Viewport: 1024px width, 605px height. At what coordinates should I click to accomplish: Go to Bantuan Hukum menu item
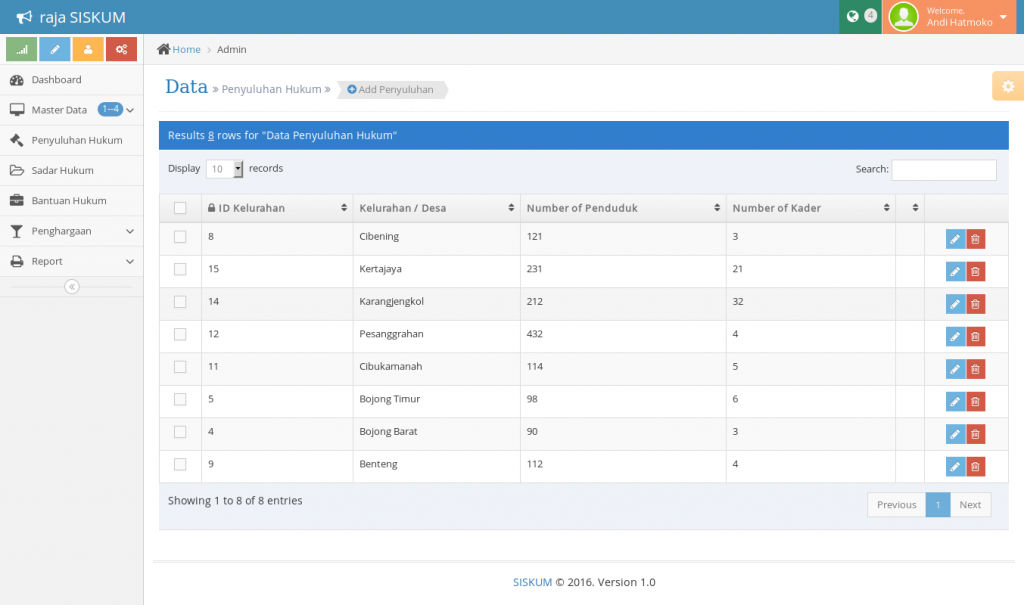[68, 201]
